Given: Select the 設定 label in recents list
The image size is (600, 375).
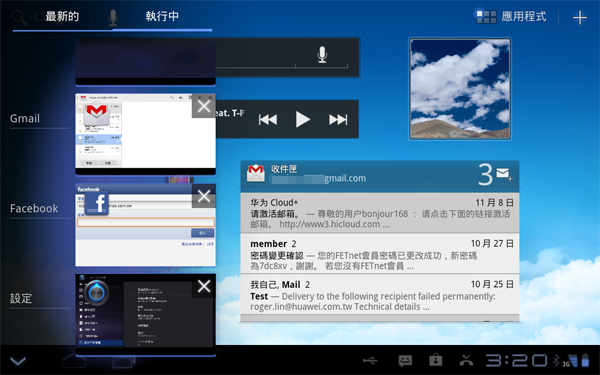Looking at the screenshot, I should (x=21, y=298).
